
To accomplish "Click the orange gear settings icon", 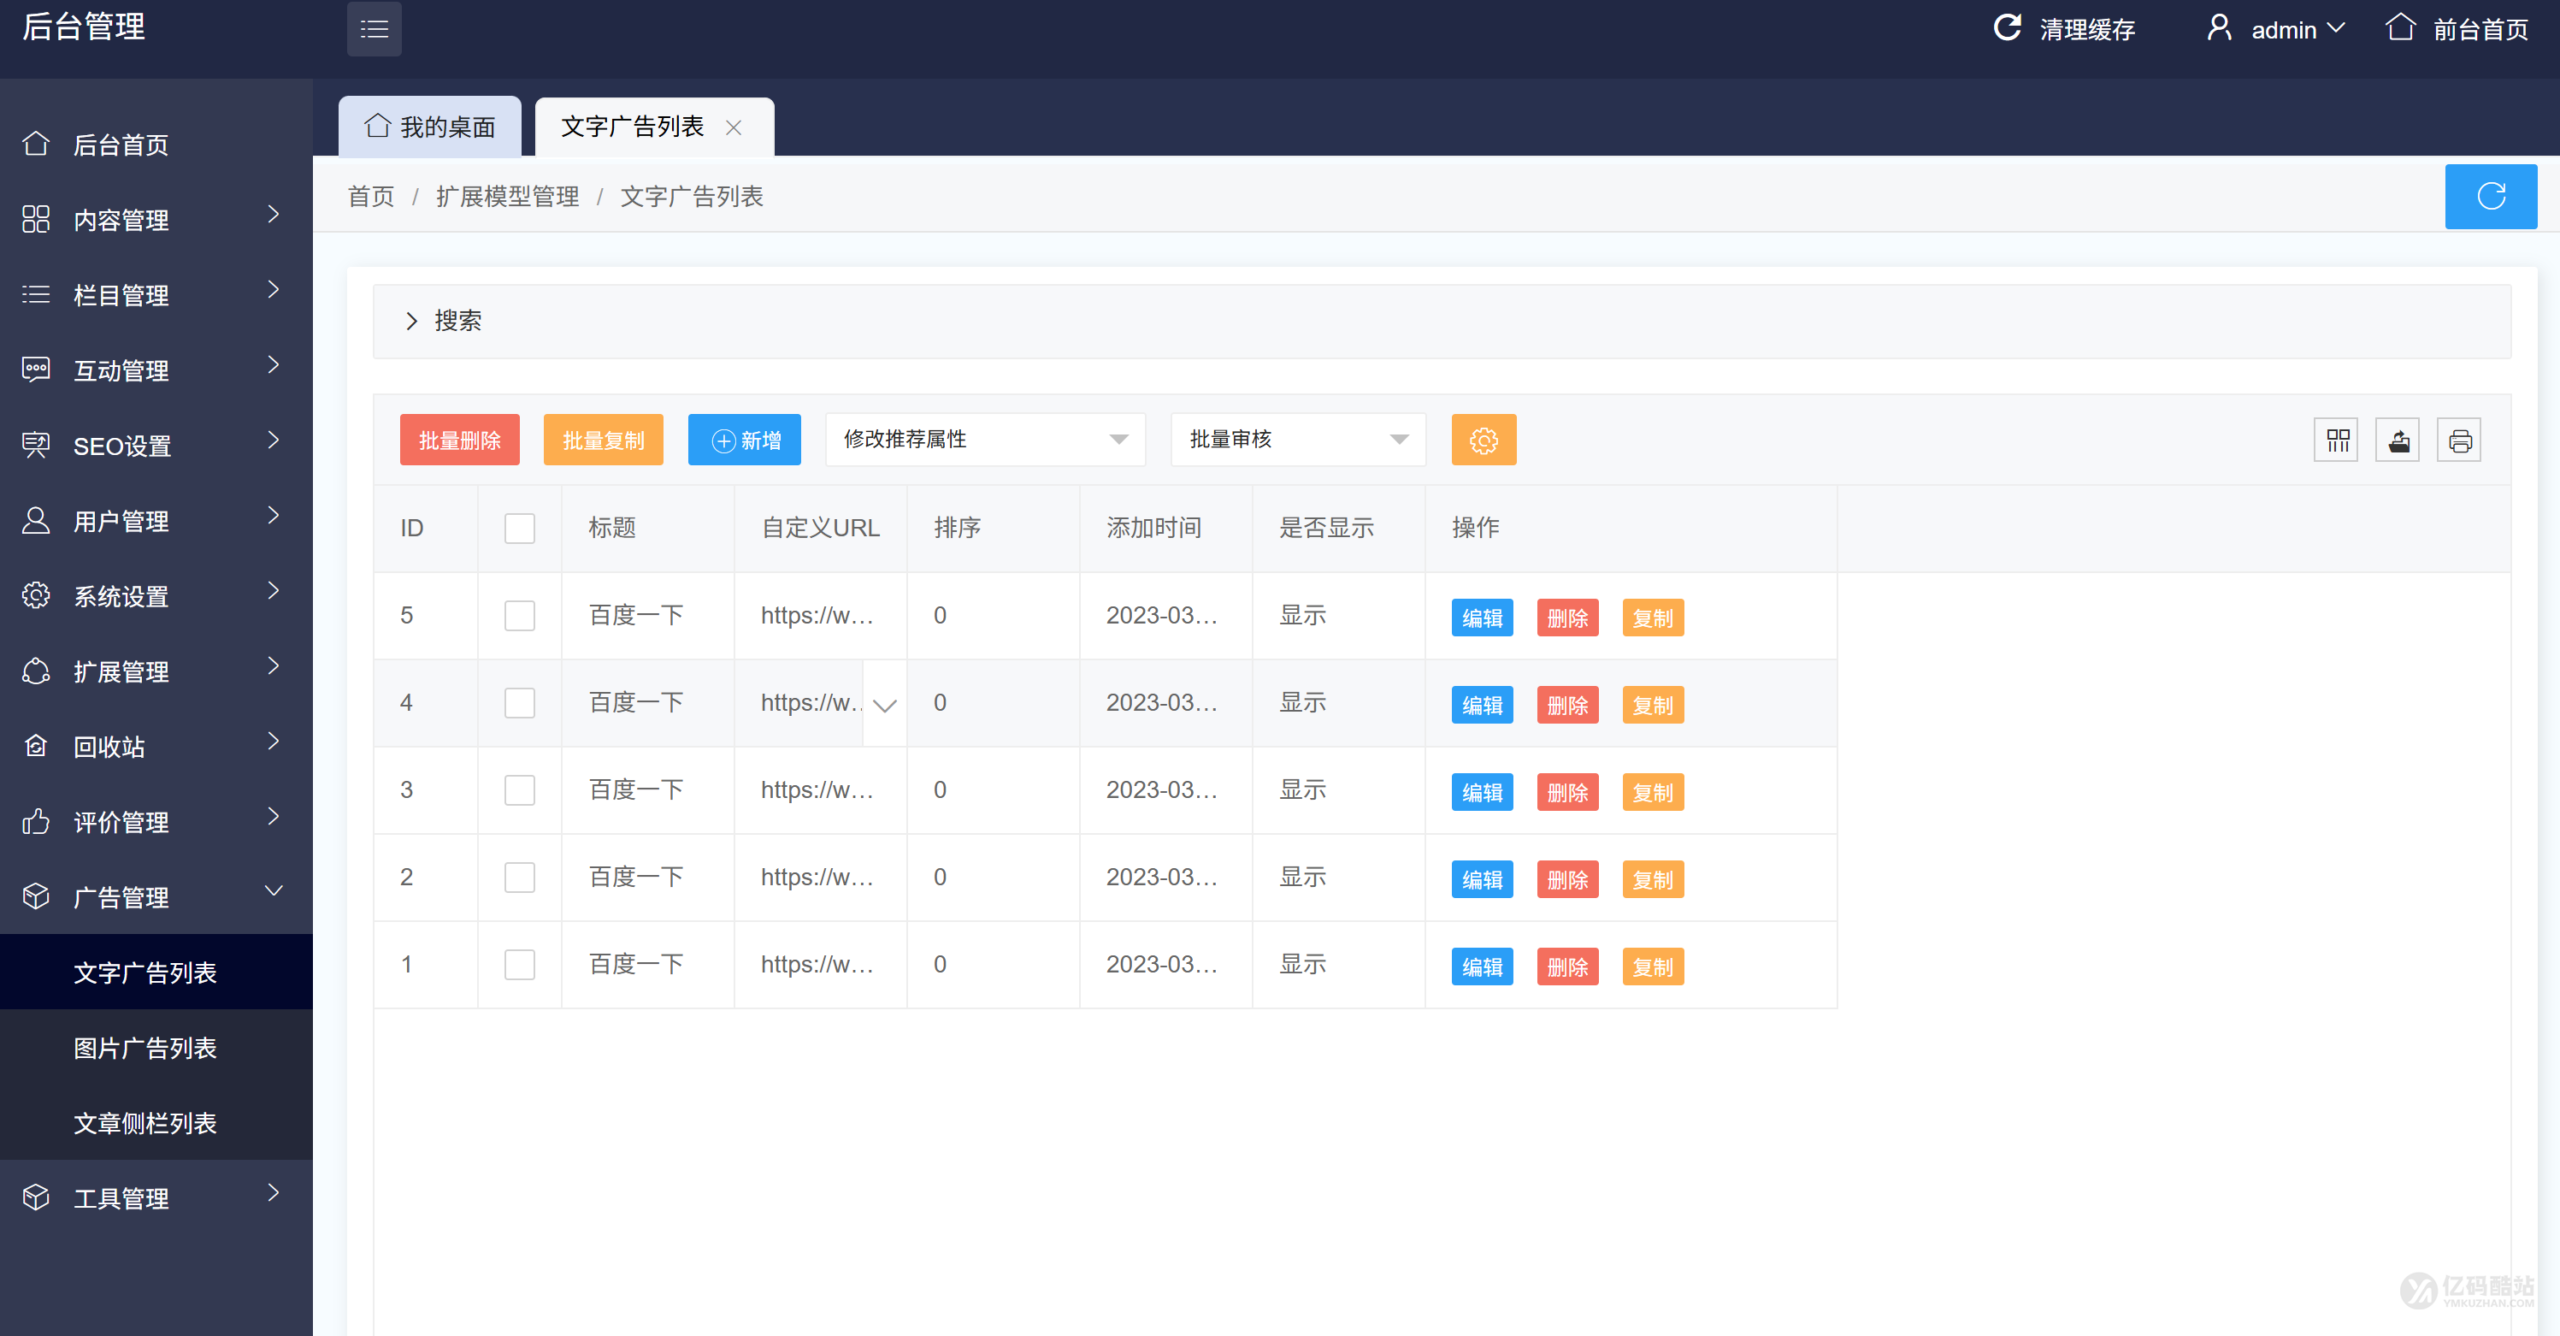I will point(1483,439).
